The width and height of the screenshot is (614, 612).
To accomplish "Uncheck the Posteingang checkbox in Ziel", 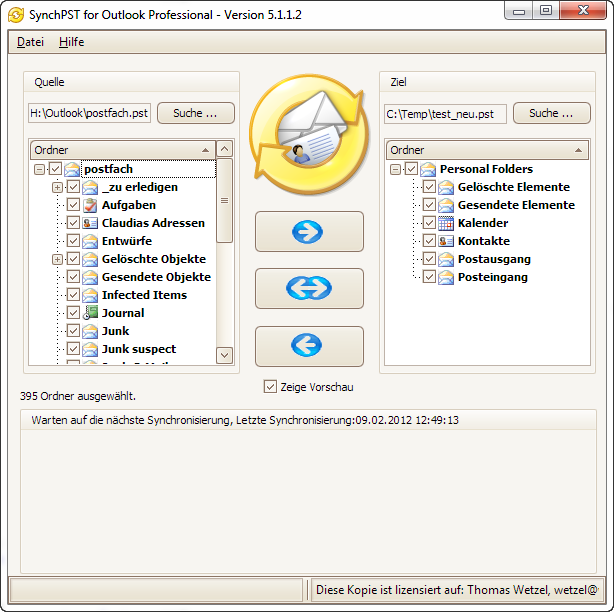I will point(429,277).
